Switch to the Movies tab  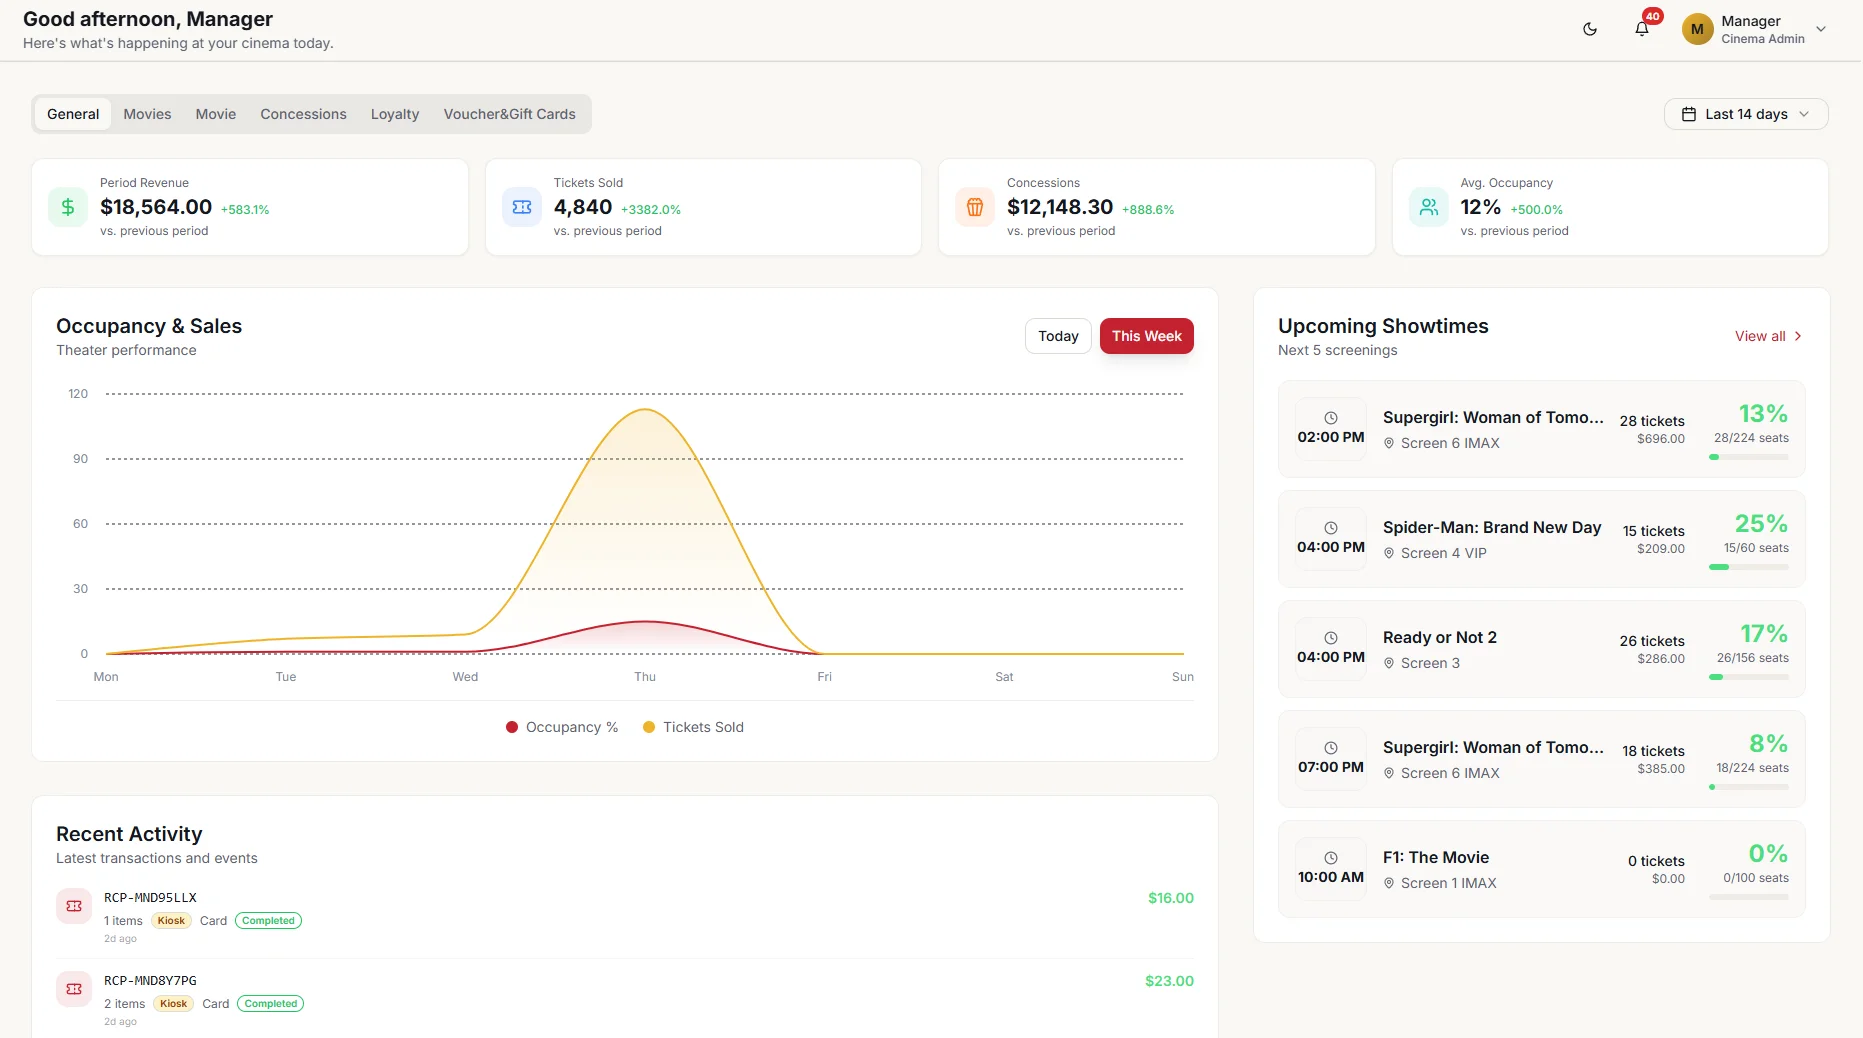(147, 114)
